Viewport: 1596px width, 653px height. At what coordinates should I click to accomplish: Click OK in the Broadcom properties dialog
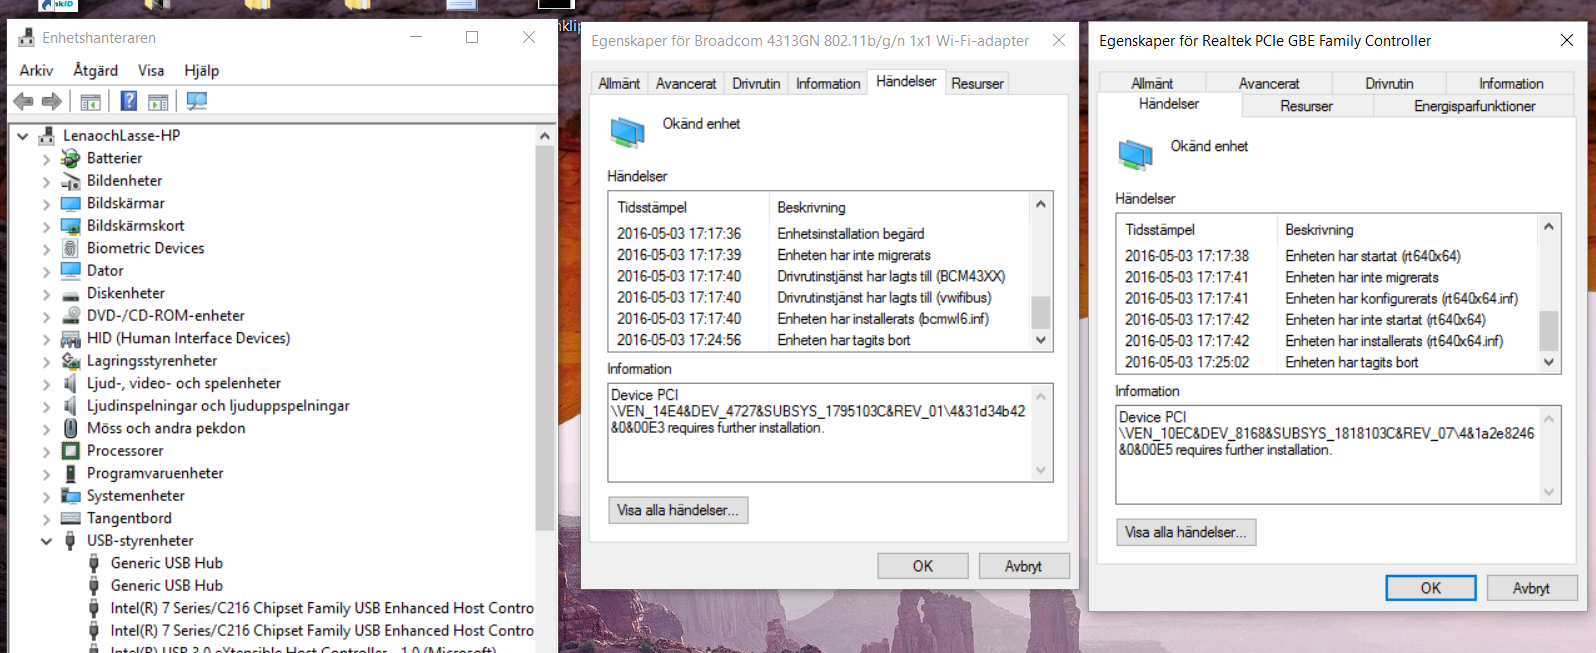tap(923, 566)
